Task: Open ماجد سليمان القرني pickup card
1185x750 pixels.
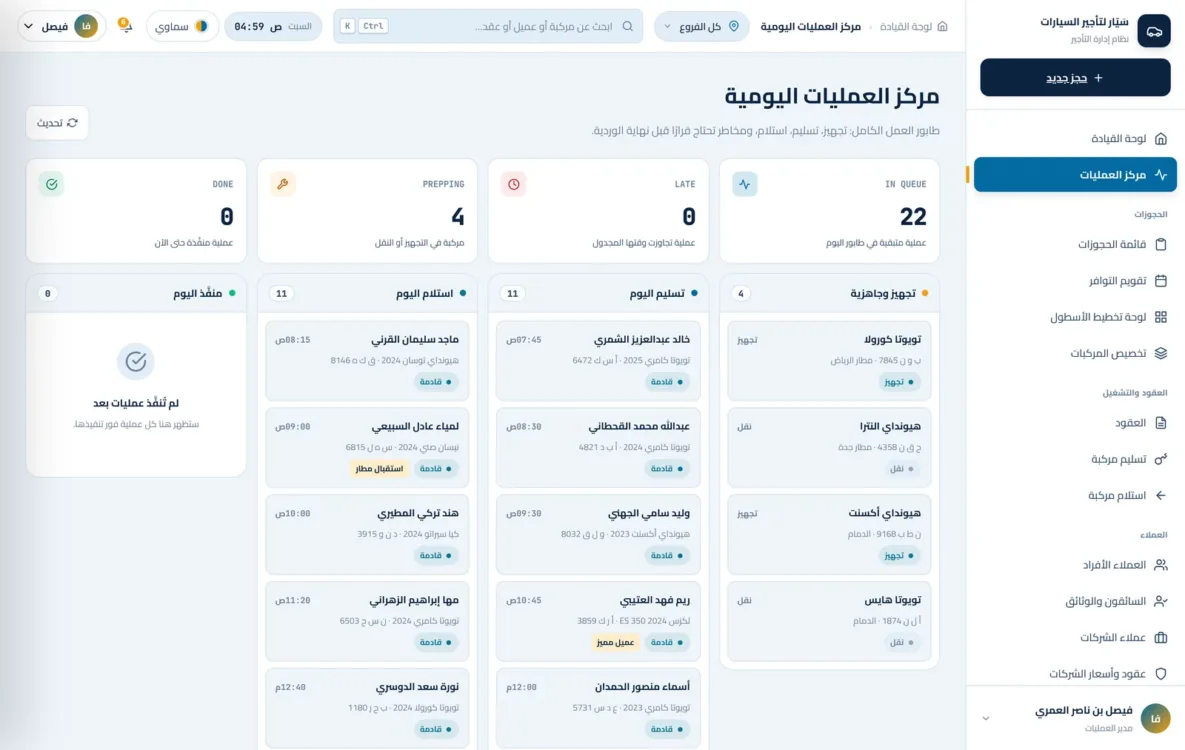Action: pyautogui.click(x=367, y=361)
